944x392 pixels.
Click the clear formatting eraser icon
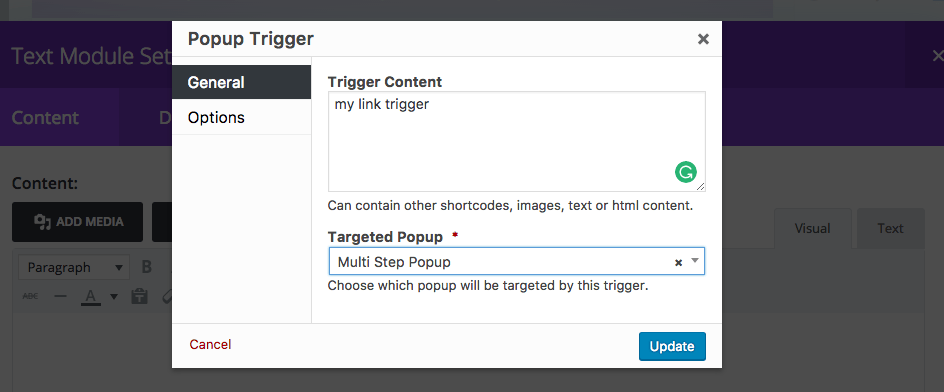point(167,296)
